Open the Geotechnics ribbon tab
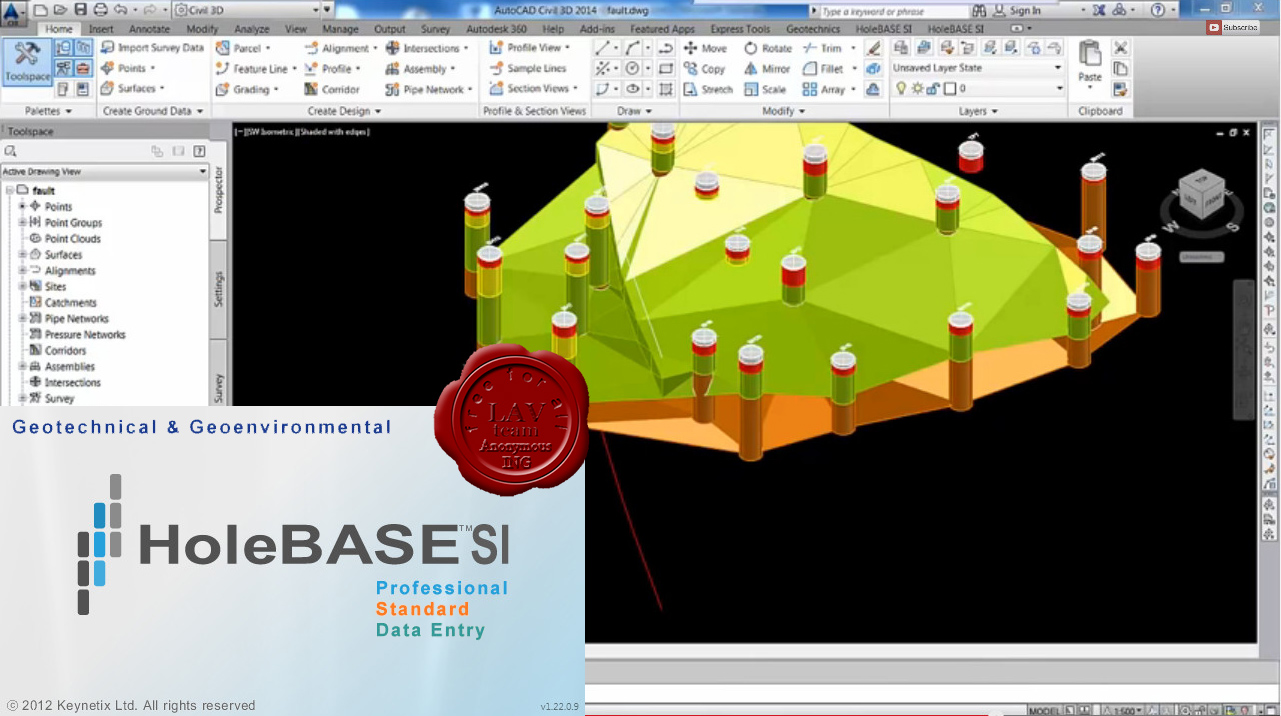The height and width of the screenshot is (716, 1281). click(x=813, y=29)
